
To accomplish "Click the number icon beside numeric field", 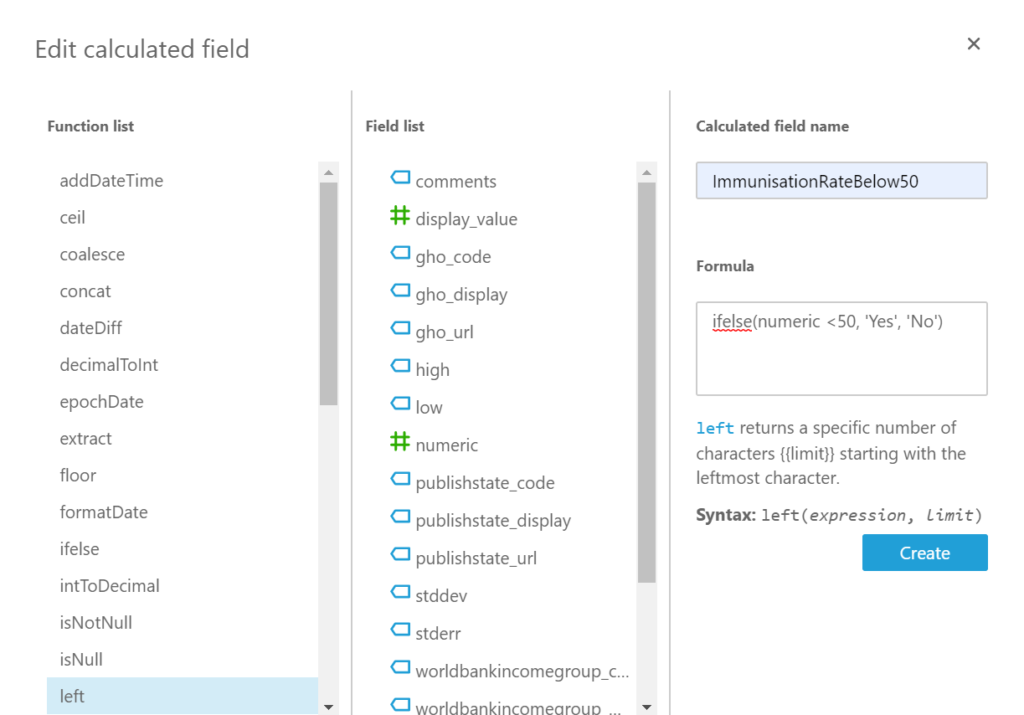I will click(x=400, y=441).
